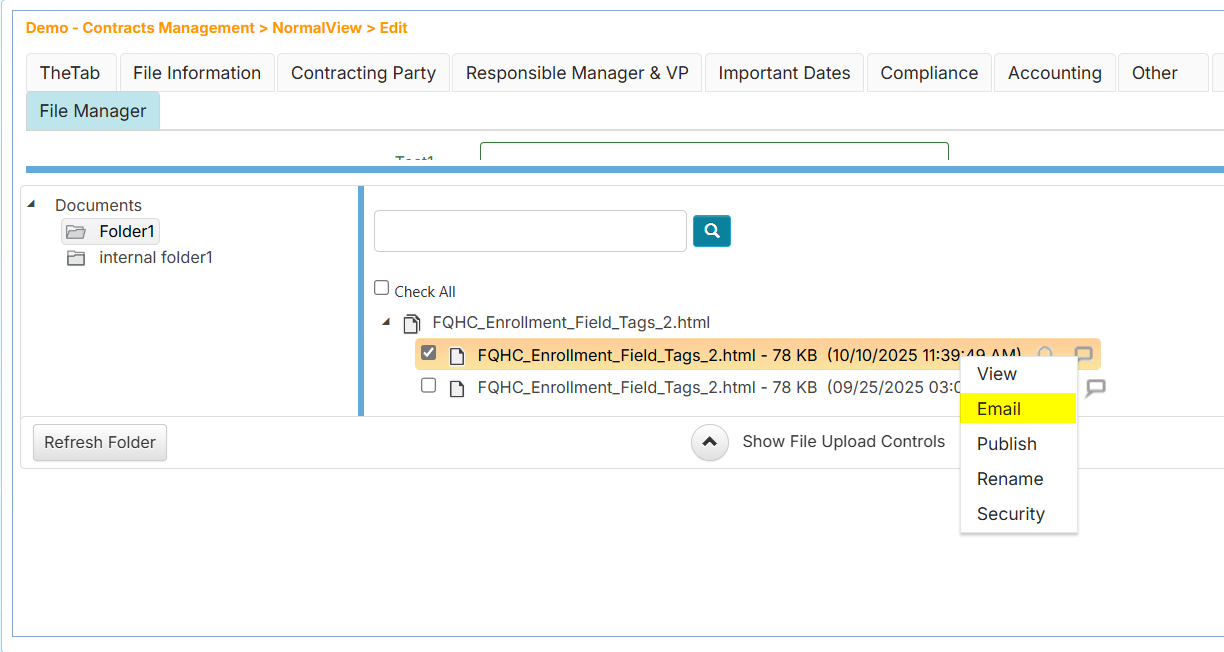Click the blue magnifier search button
The width and height of the screenshot is (1224, 652).
pyautogui.click(x=711, y=231)
